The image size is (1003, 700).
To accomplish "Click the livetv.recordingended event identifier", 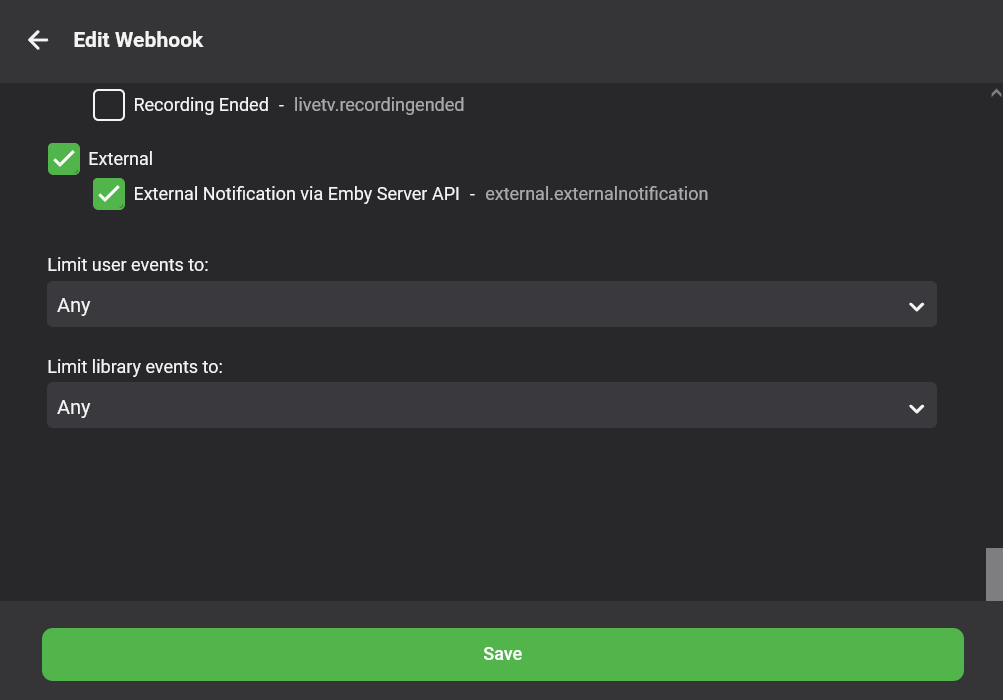I will [378, 104].
